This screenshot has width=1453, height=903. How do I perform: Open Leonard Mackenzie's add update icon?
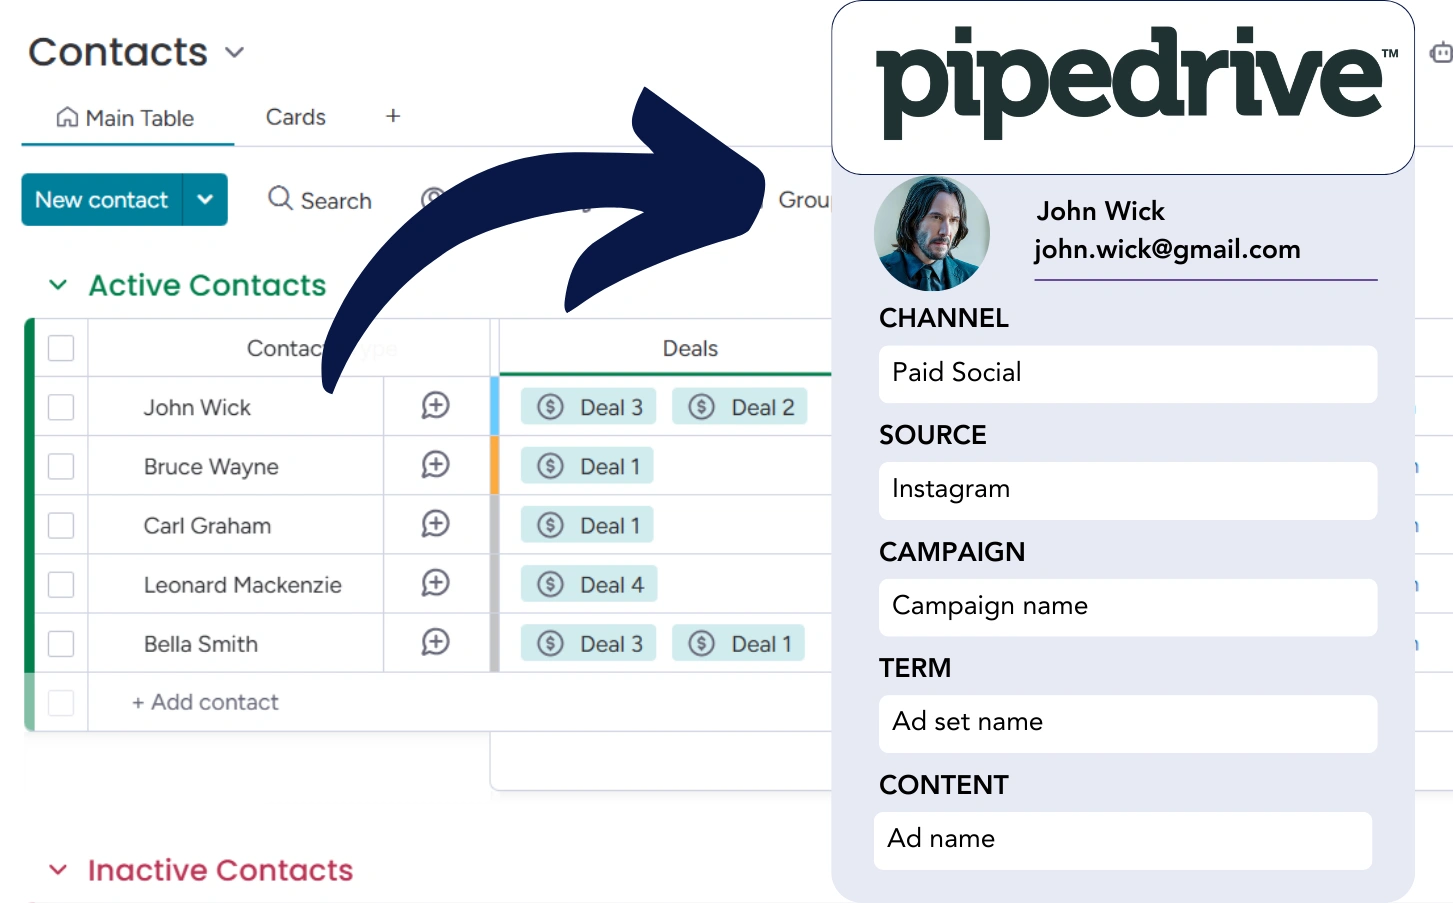(434, 583)
